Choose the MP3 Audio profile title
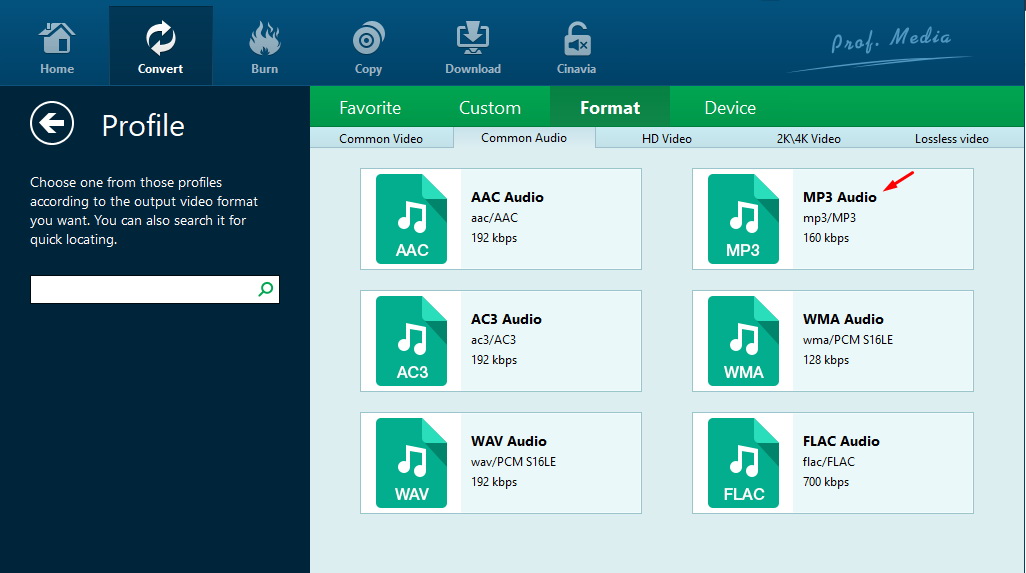Image resolution: width=1026 pixels, height=573 pixels. pyautogui.click(x=840, y=197)
